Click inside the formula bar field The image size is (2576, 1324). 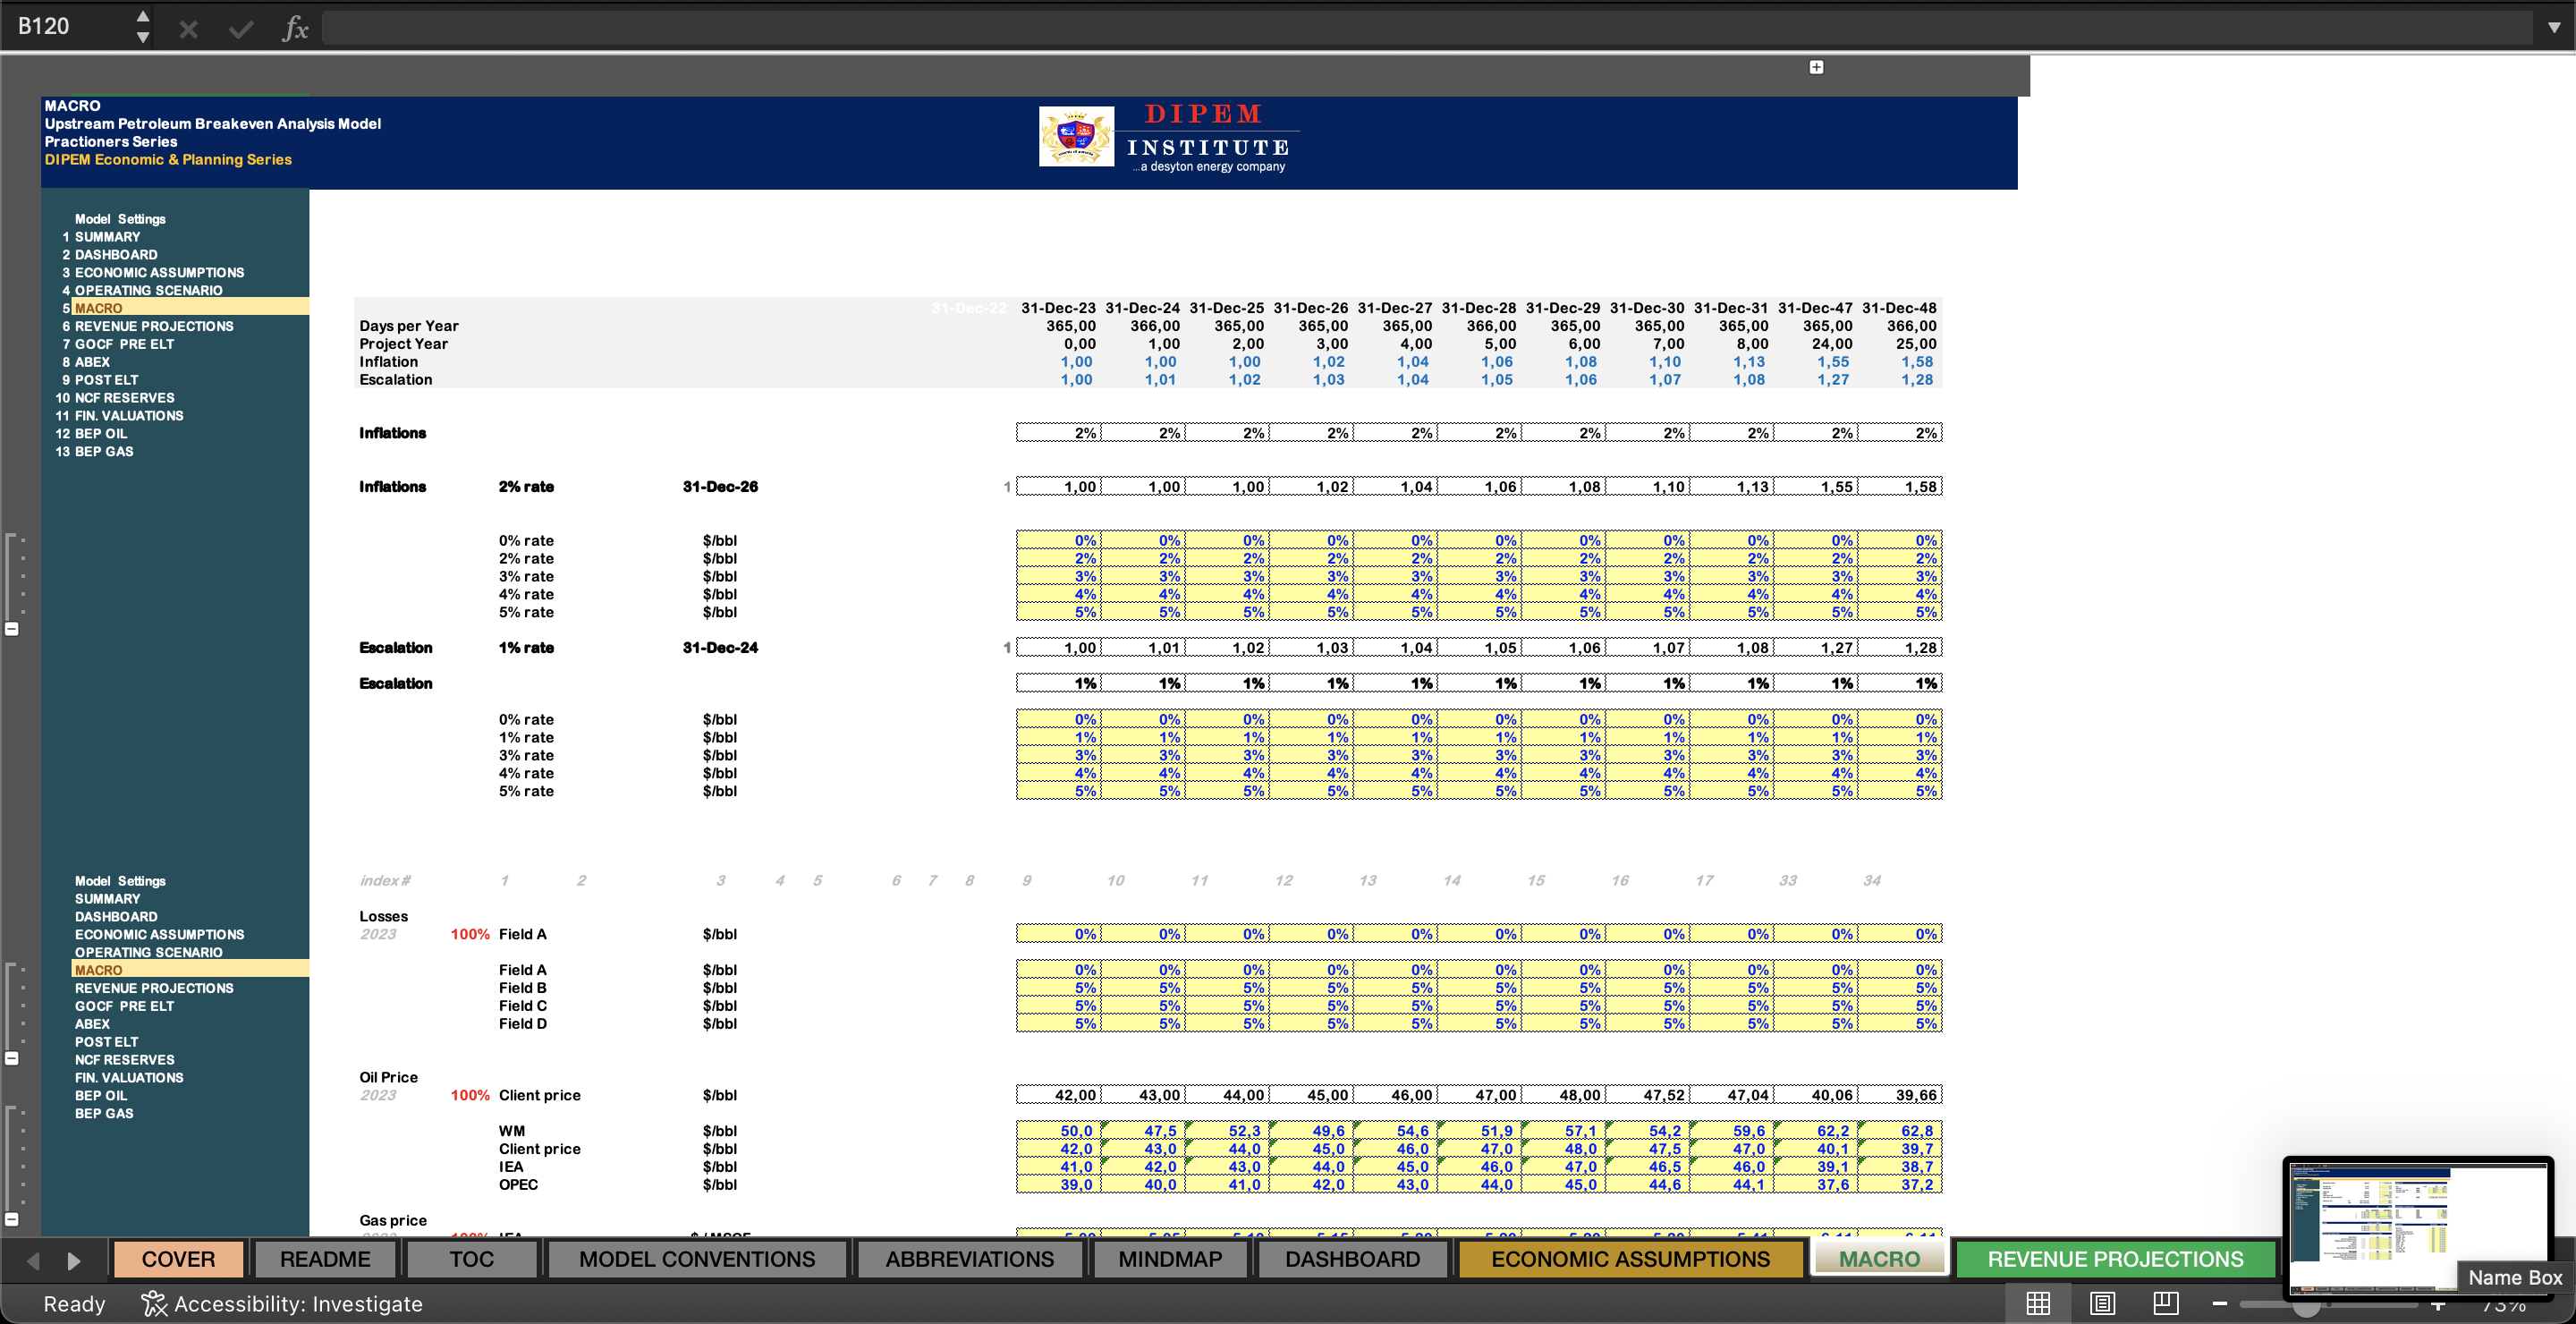1428,28
